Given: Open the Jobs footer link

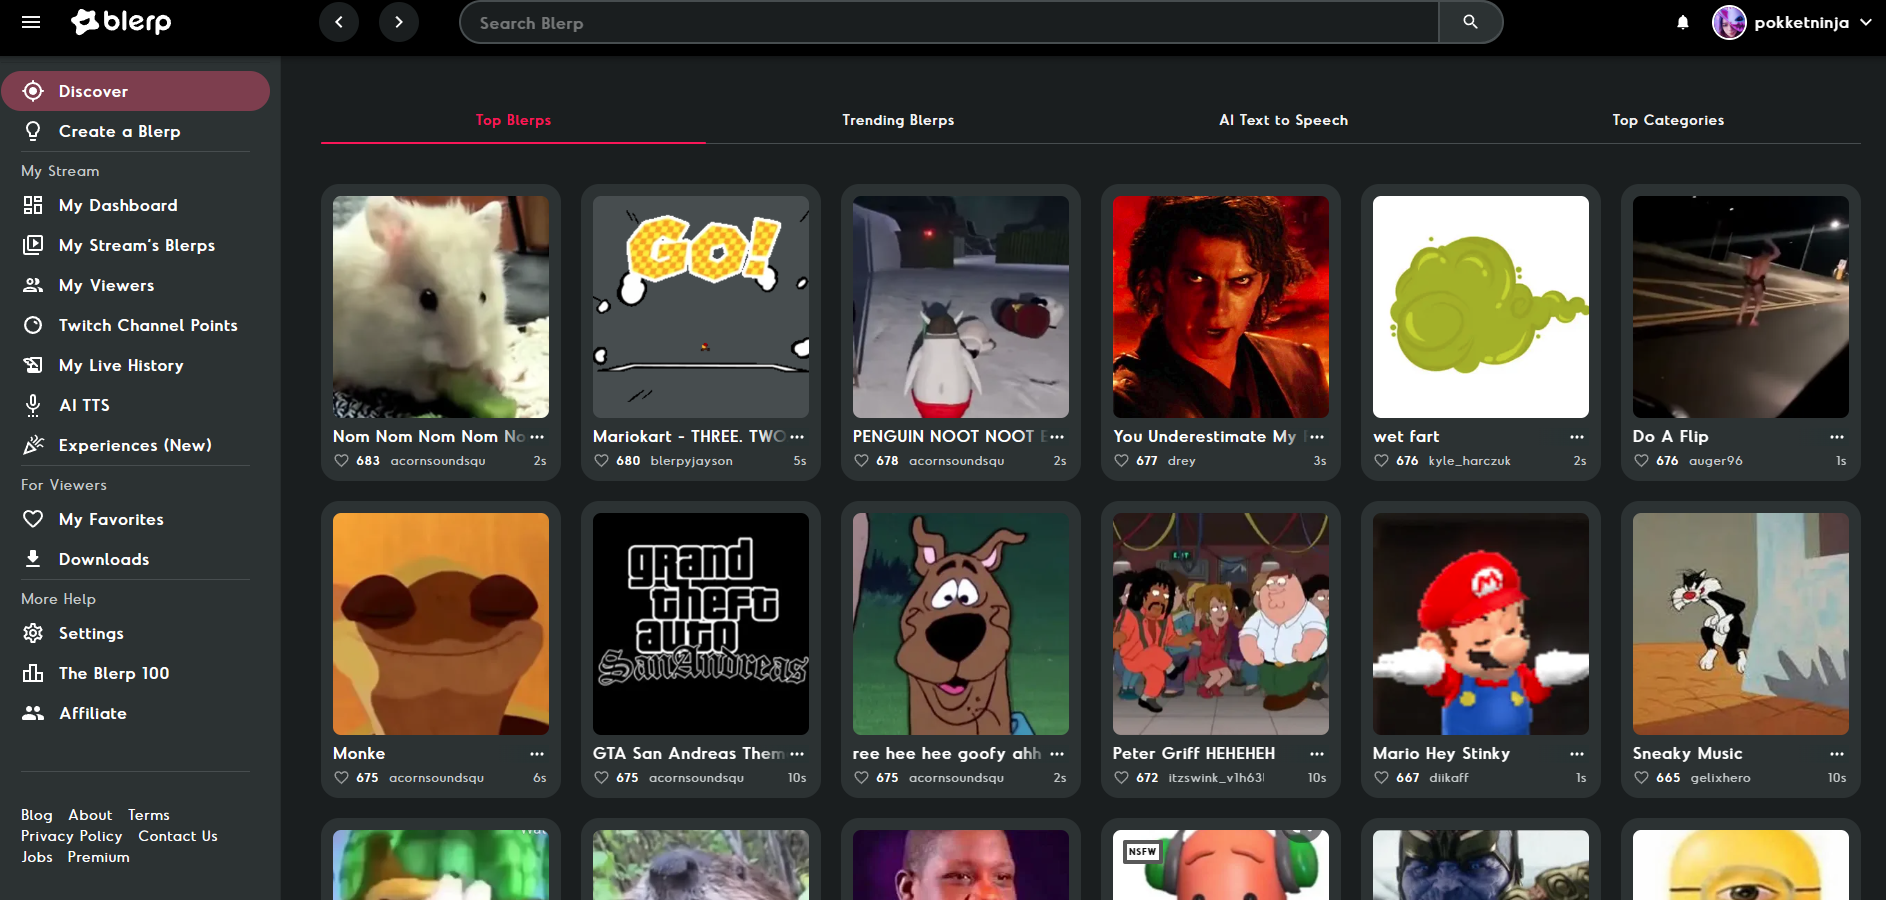Looking at the screenshot, I should point(37,857).
